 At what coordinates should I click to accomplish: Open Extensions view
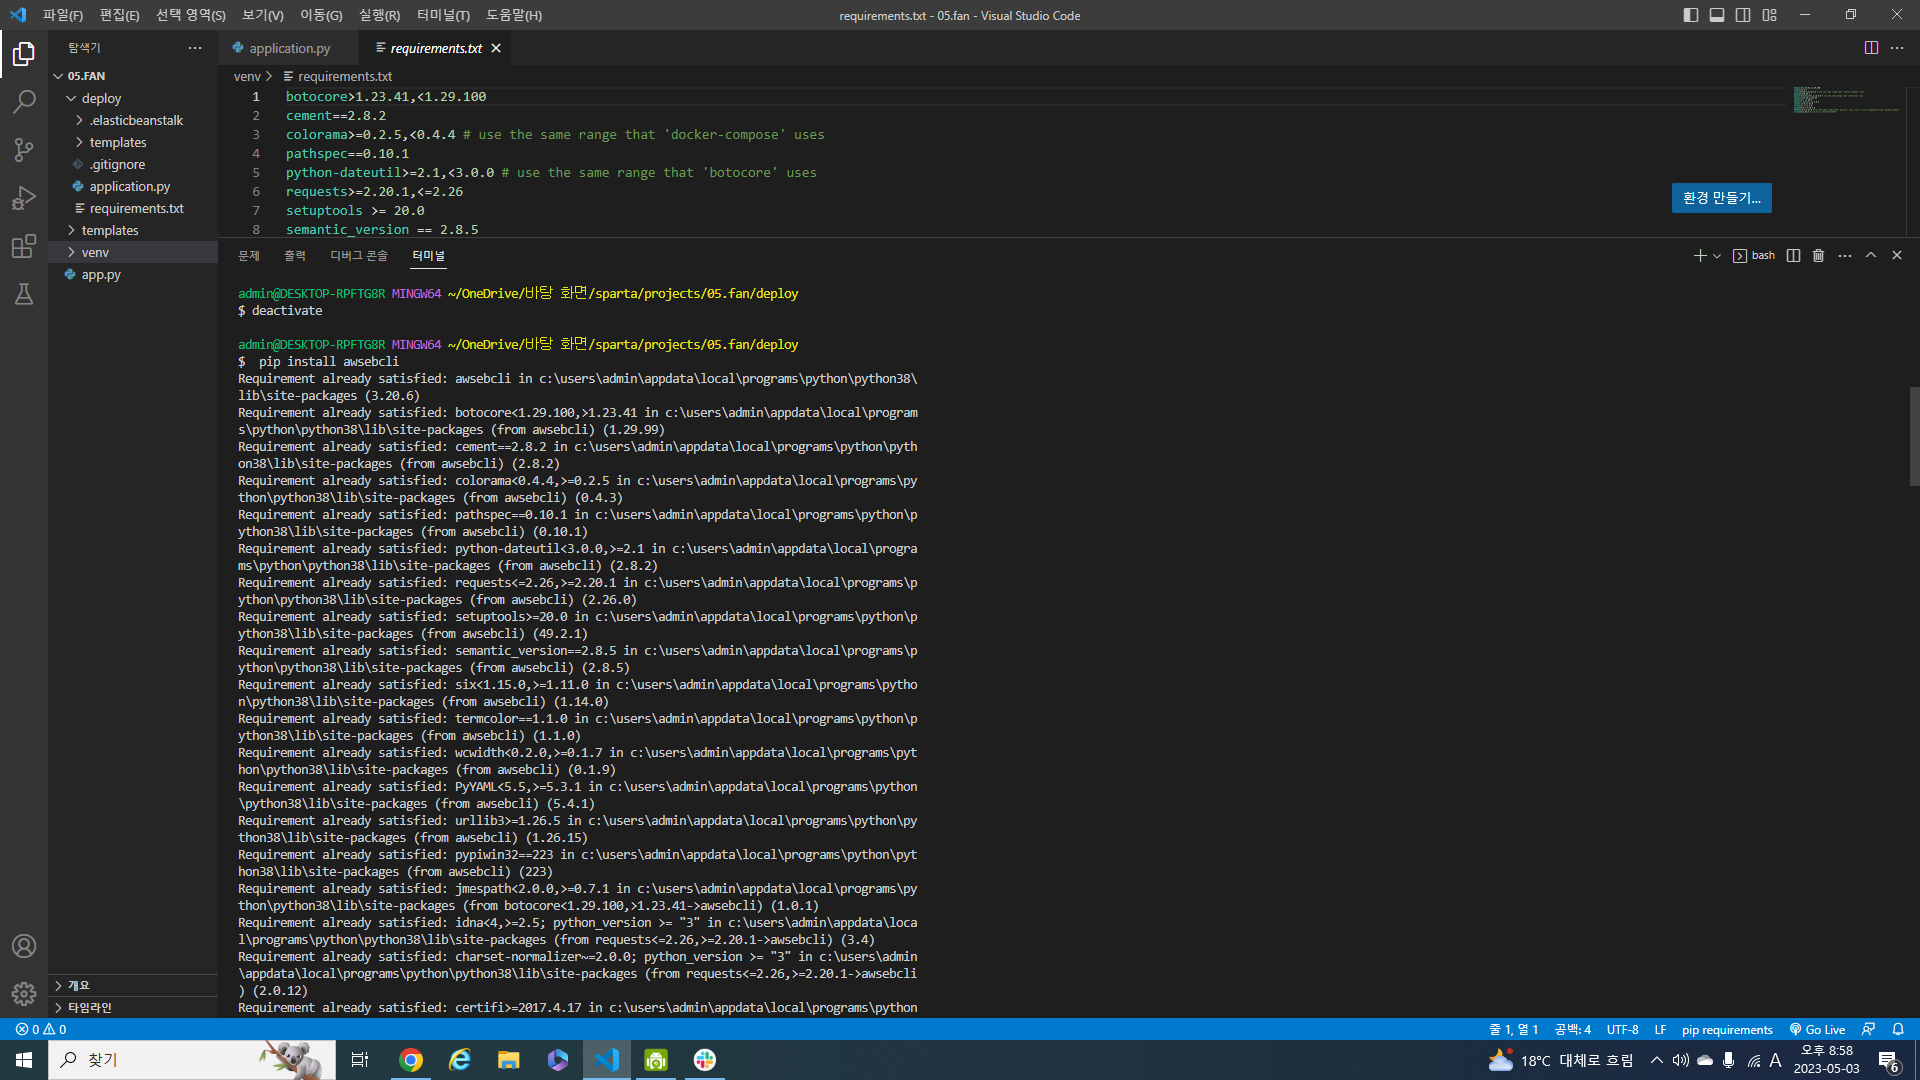[24, 246]
